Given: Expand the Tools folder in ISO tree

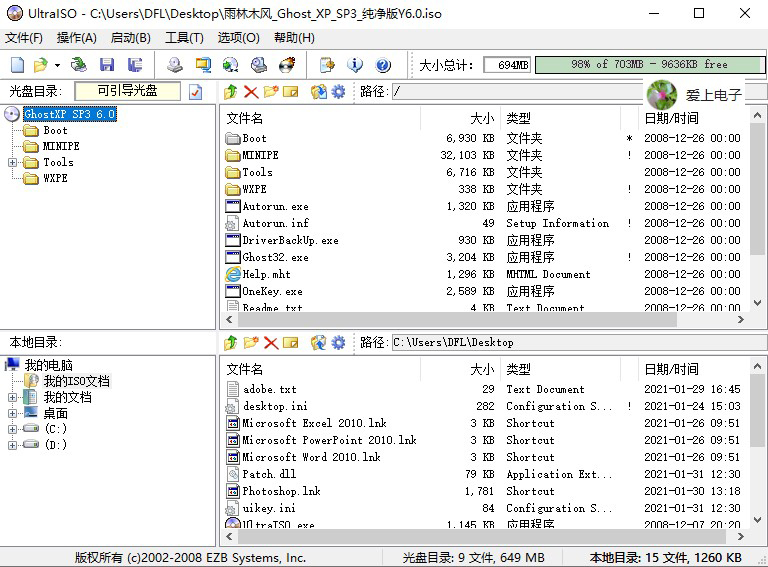Looking at the screenshot, I should (13, 163).
